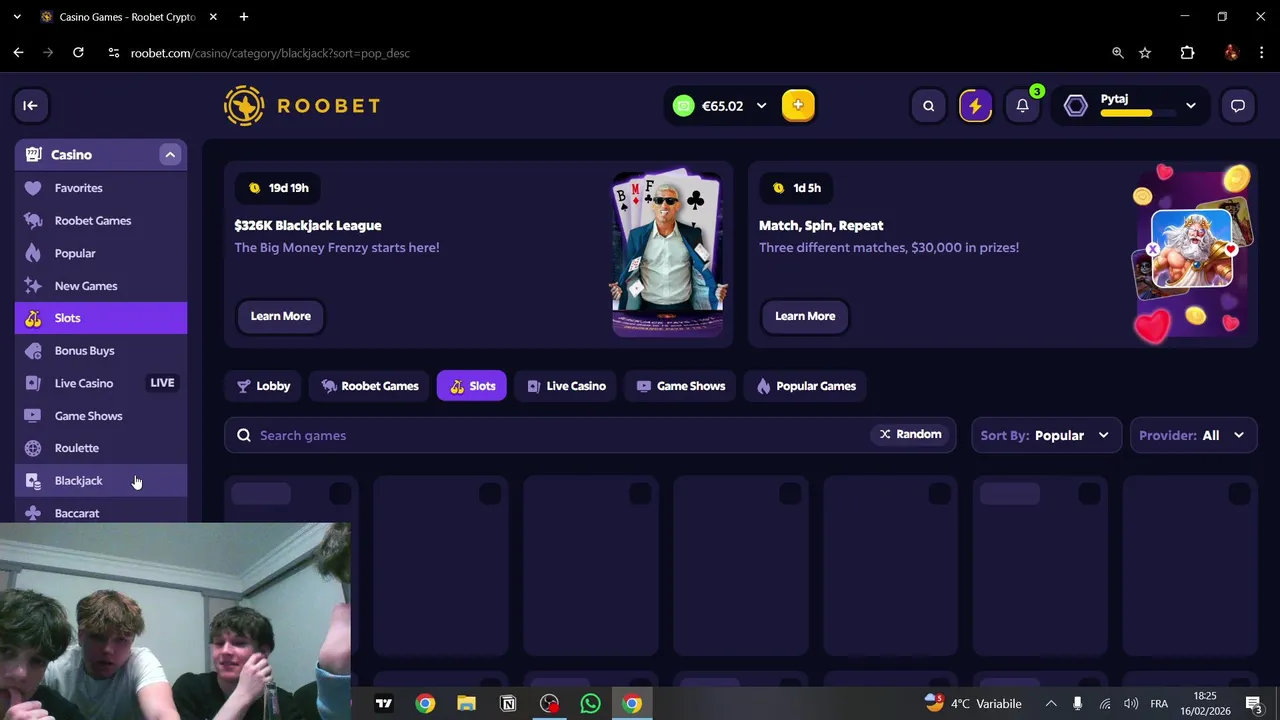Open Notion from the taskbar
This screenshot has height=720, width=1280.
508,703
